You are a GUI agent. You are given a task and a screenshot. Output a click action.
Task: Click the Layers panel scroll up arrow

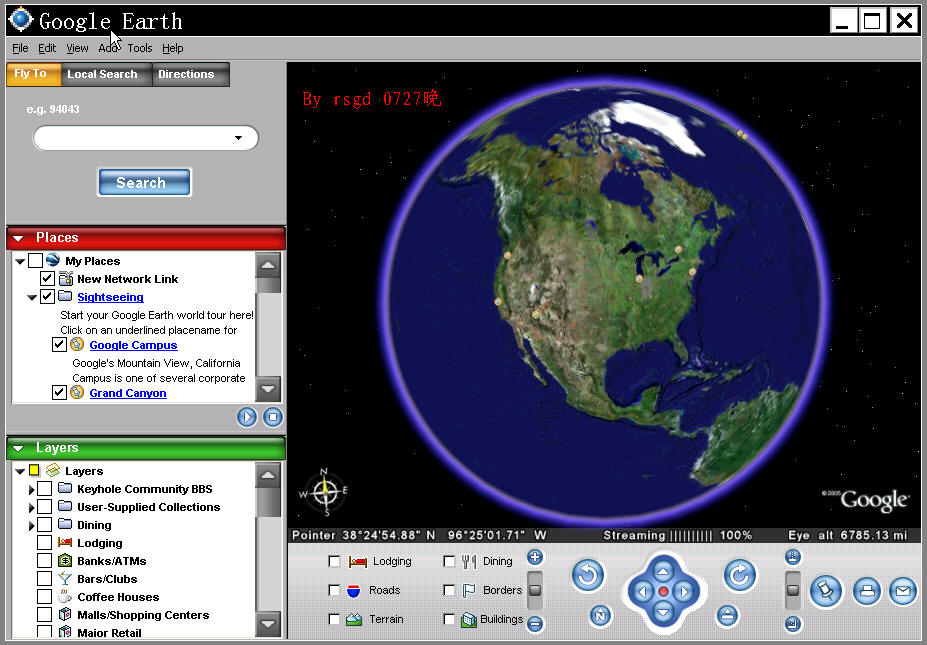click(x=268, y=475)
